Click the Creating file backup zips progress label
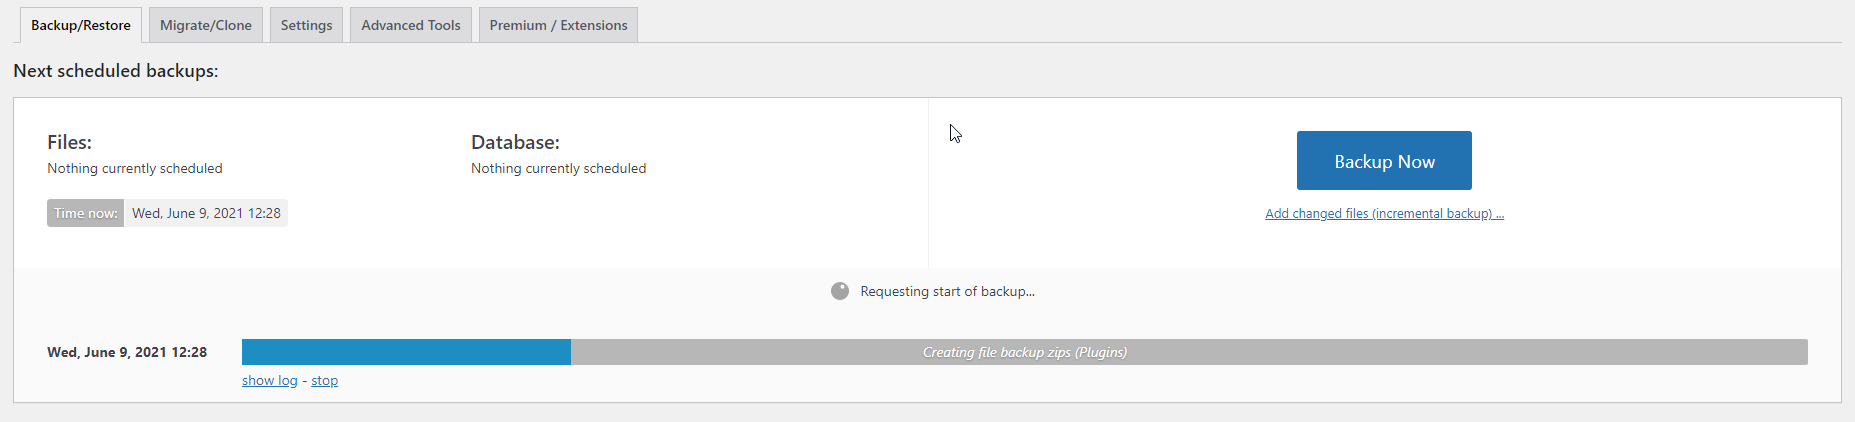Viewport: 1855px width, 422px height. tap(1025, 352)
